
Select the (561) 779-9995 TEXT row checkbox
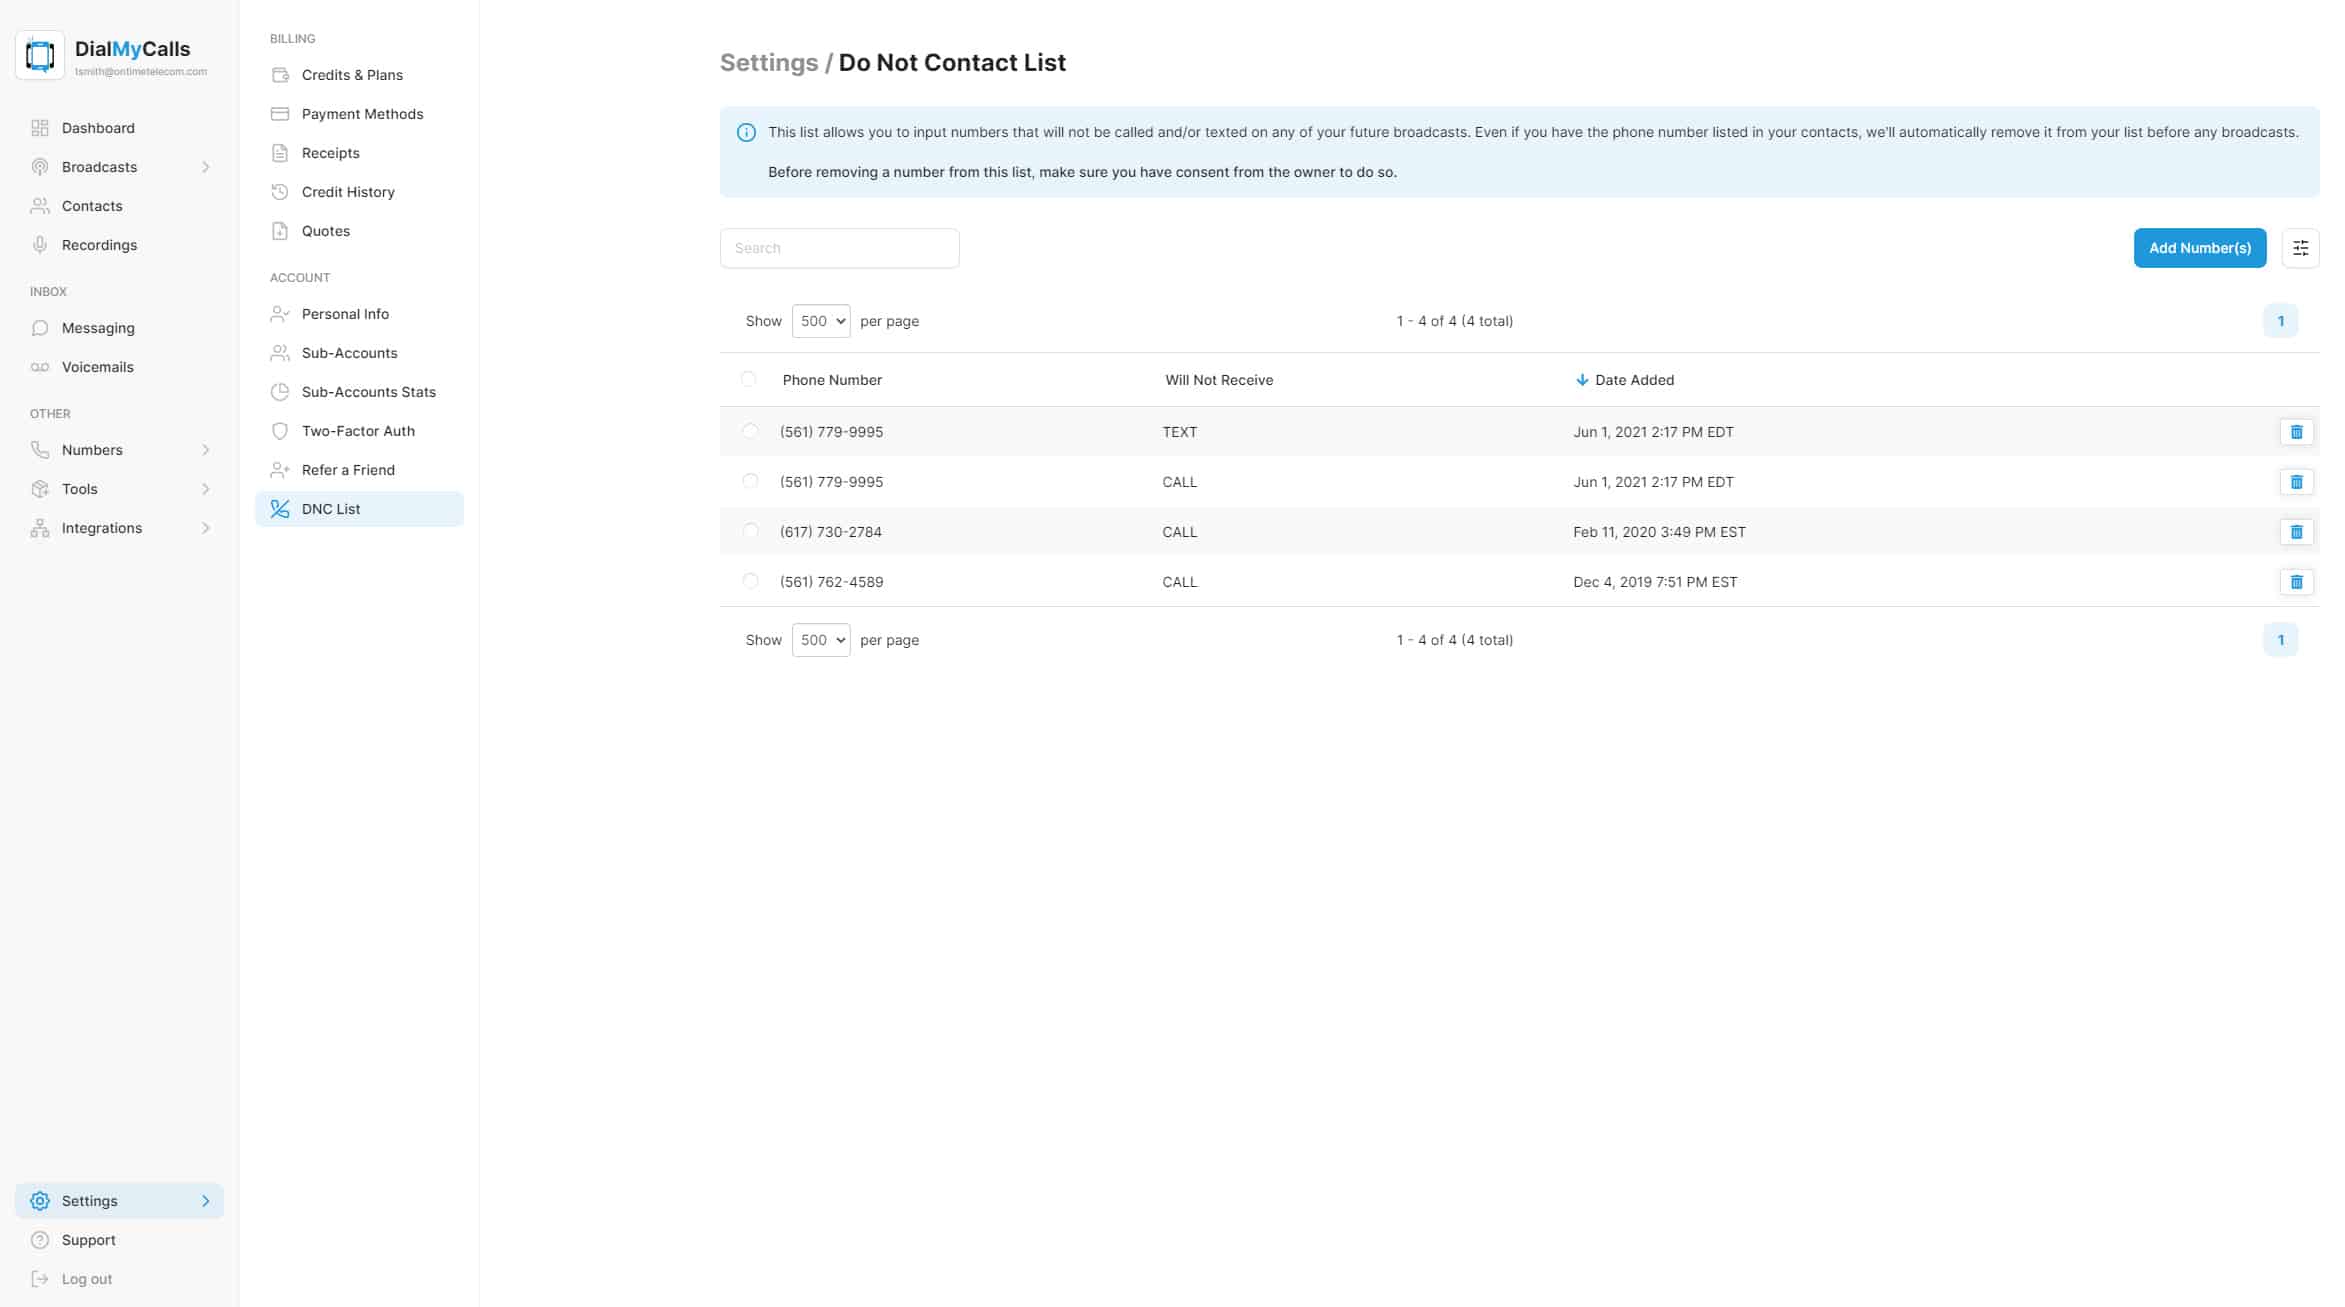(750, 431)
